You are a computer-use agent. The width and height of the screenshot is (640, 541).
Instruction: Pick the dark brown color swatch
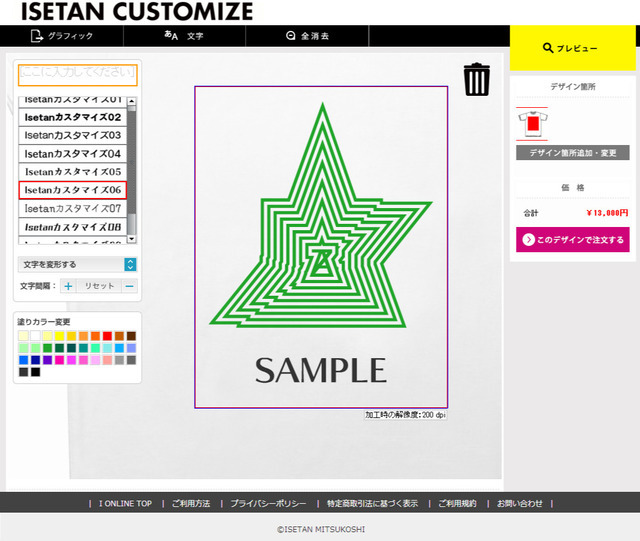point(131,336)
